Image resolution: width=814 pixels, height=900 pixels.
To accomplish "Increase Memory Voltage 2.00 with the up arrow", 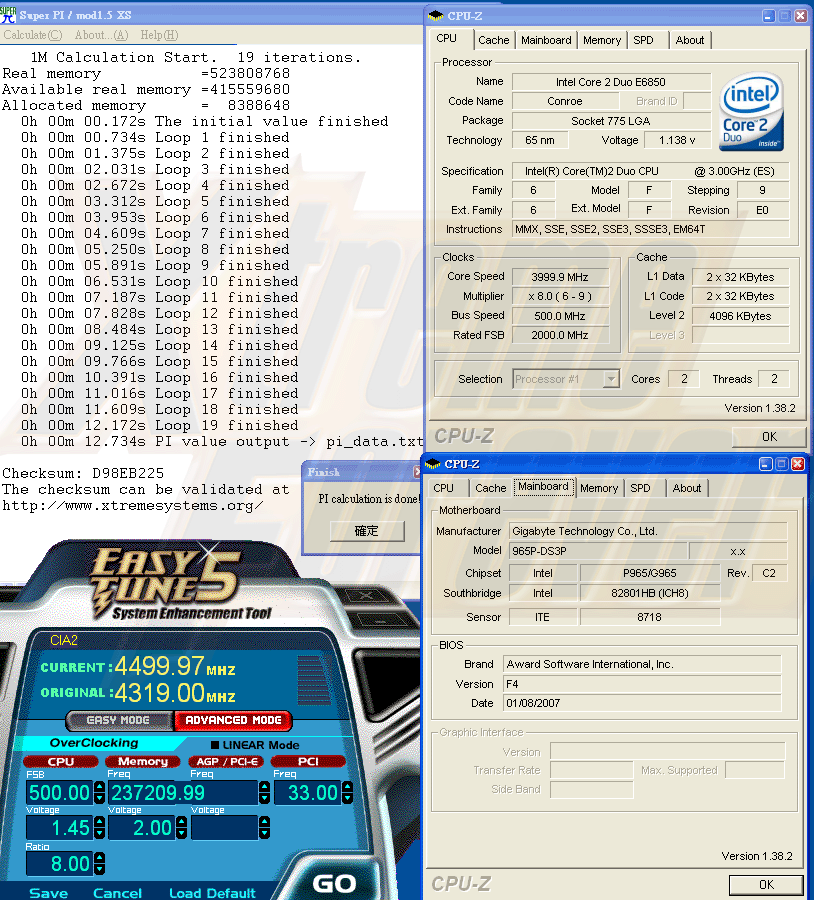I will click(x=182, y=823).
